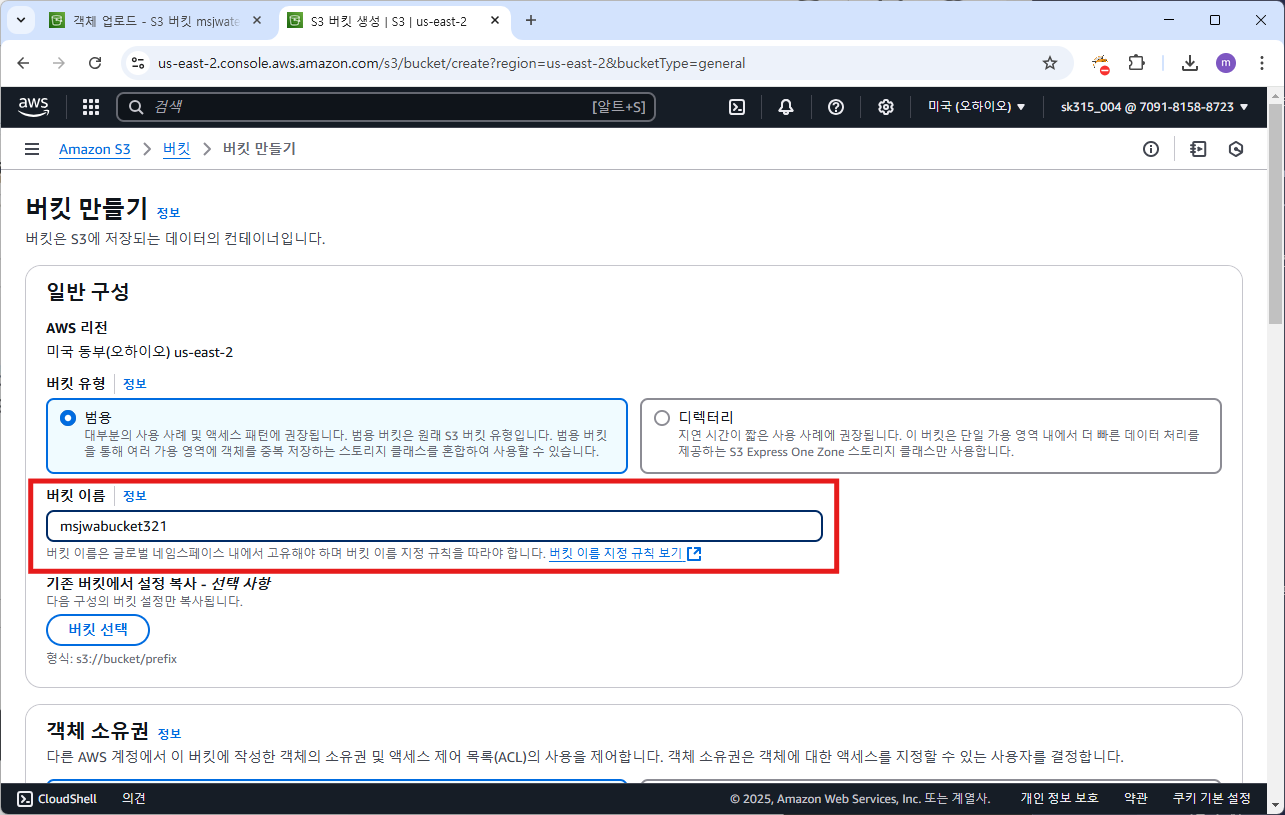Open 개인 정보 보호 footer link

coord(1059,798)
